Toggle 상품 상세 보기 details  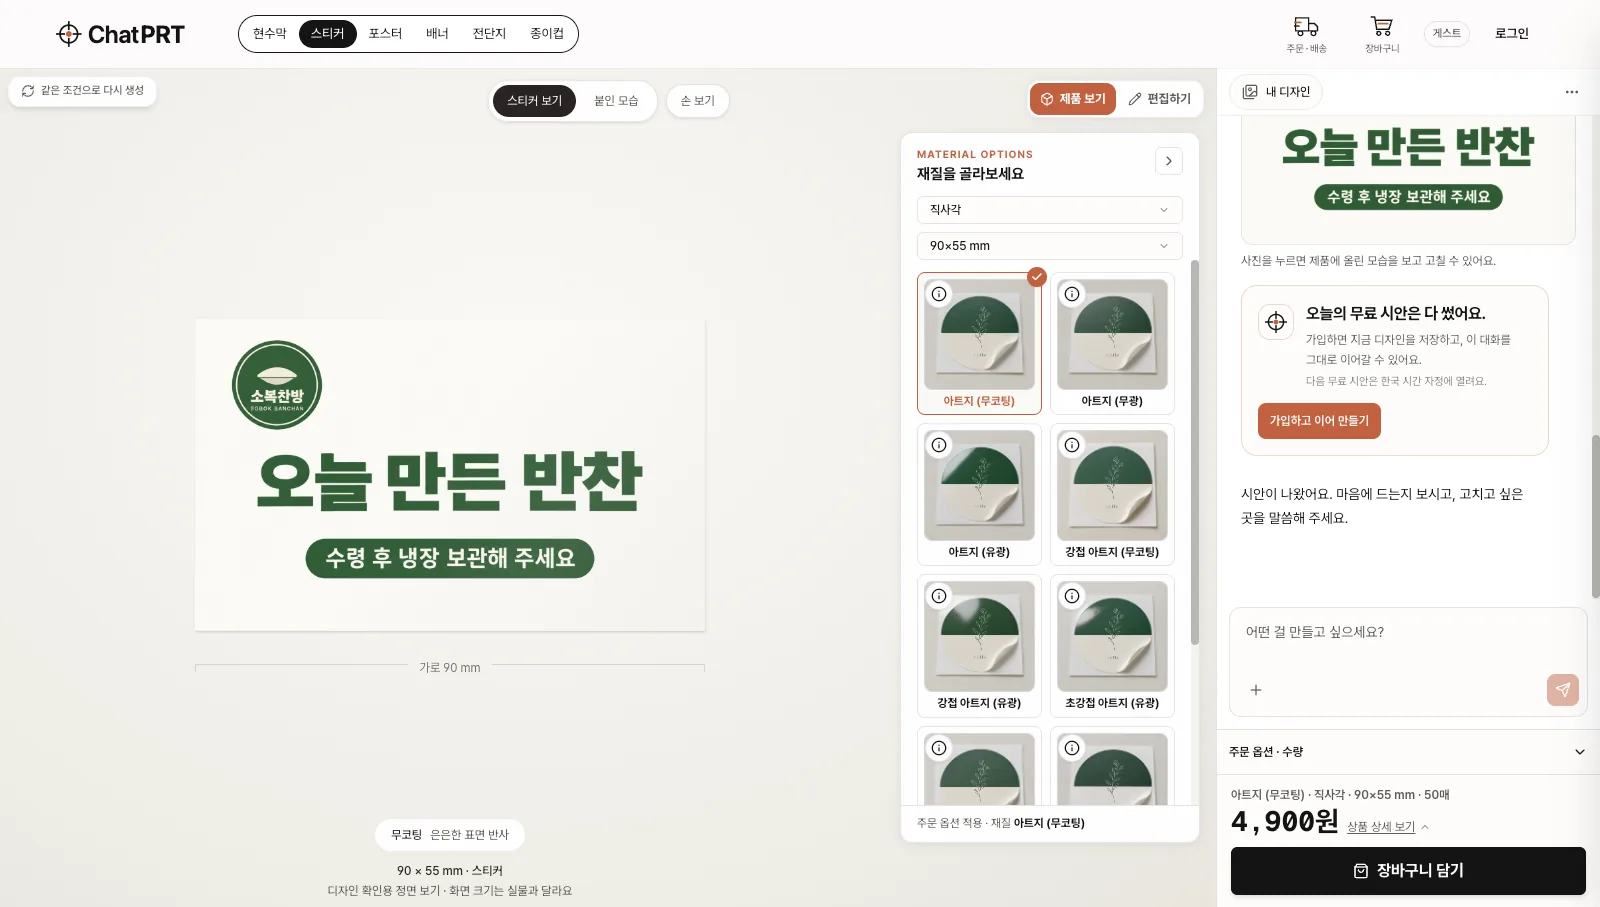click(x=1388, y=827)
